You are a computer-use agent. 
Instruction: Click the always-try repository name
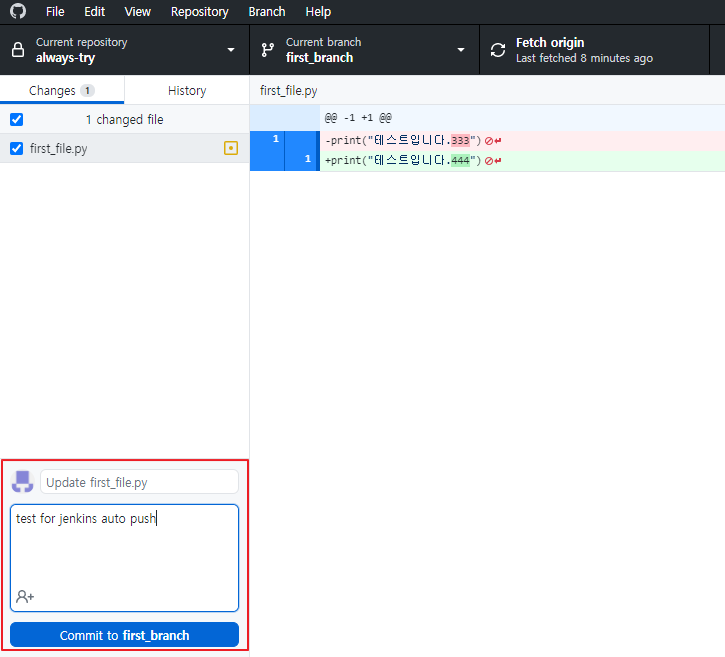click(x=66, y=58)
